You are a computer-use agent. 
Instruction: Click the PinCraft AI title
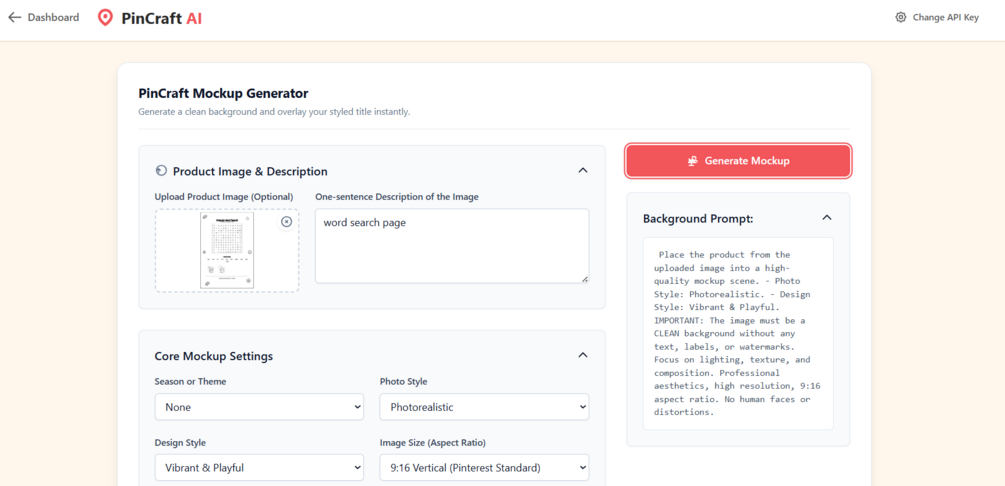point(161,18)
